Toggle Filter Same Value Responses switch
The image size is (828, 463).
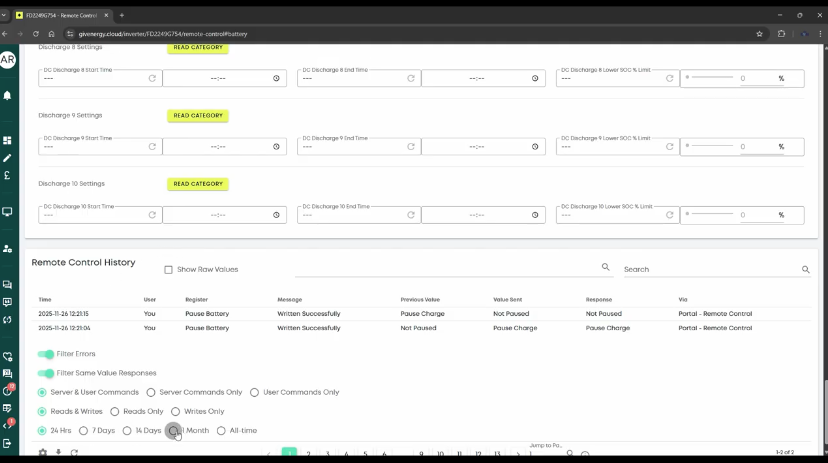pyautogui.click(x=46, y=373)
